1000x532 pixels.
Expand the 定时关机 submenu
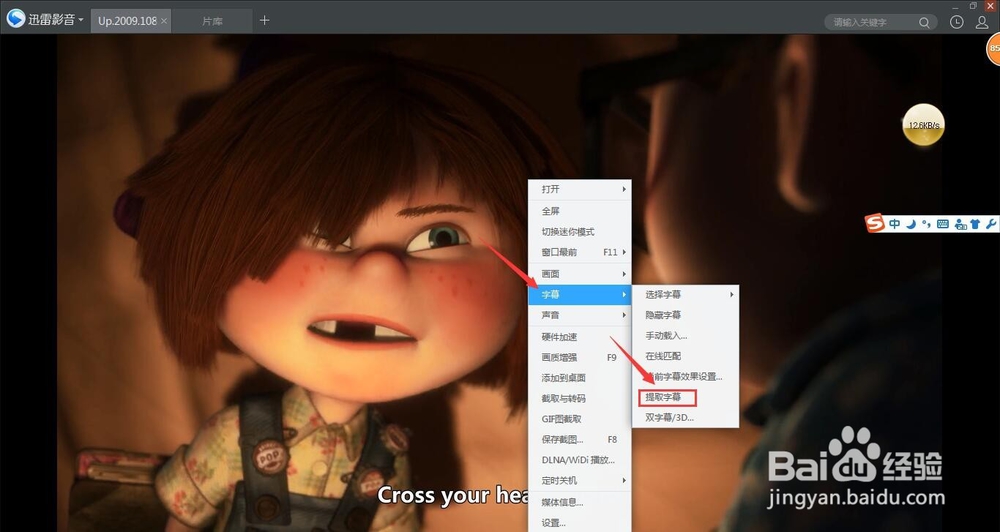(x=580, y=480)
